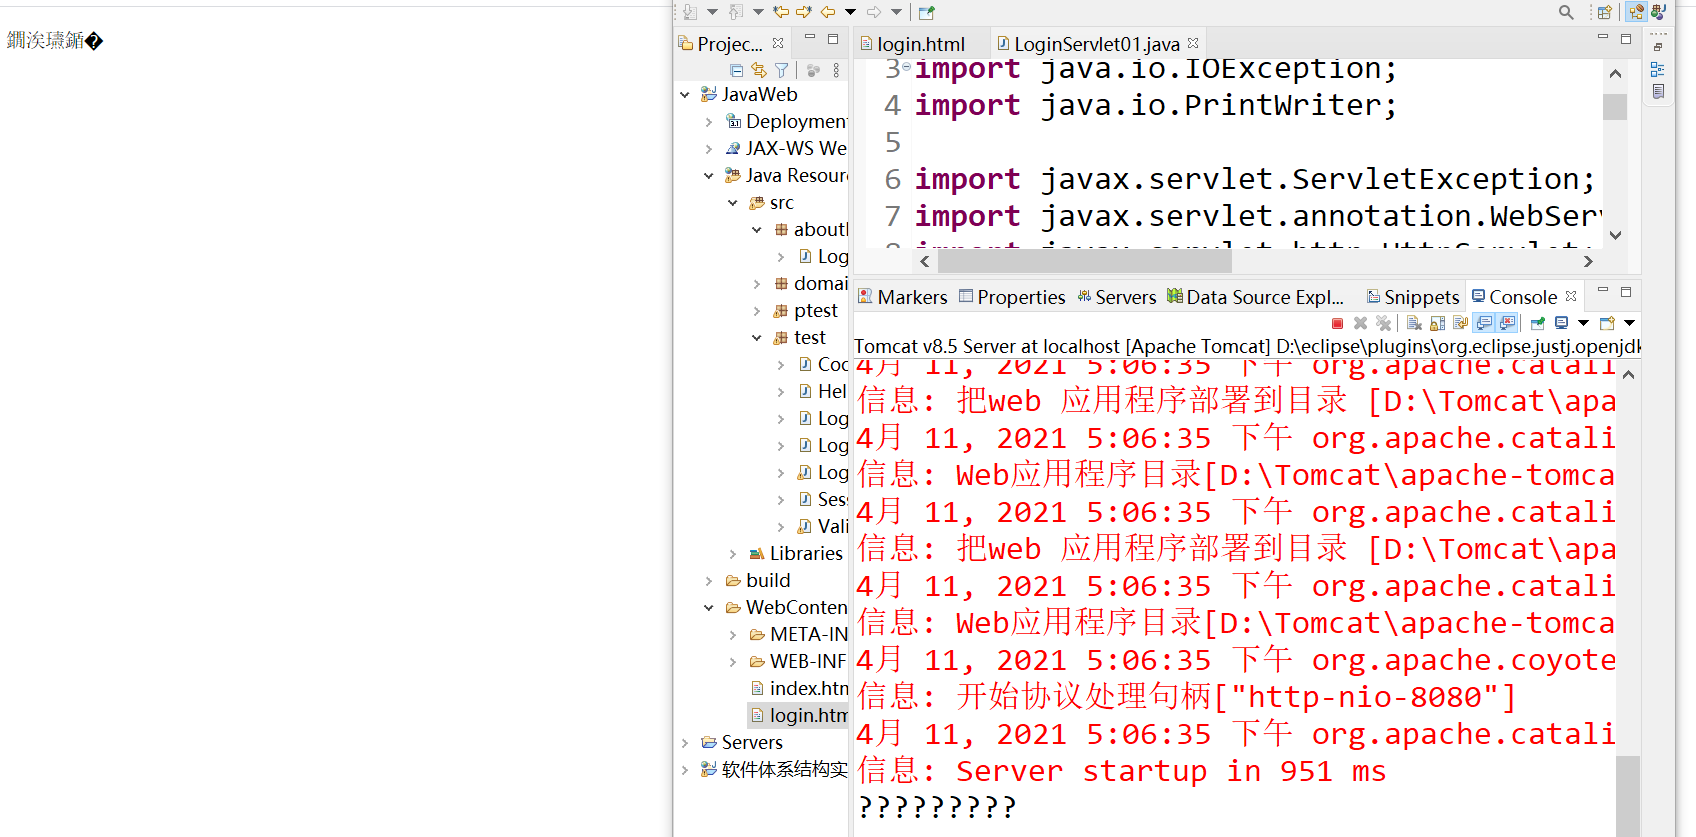This screenshot has width=1696, height=837.
Task: Switch to the Markers tab
Action: point(903,297)
